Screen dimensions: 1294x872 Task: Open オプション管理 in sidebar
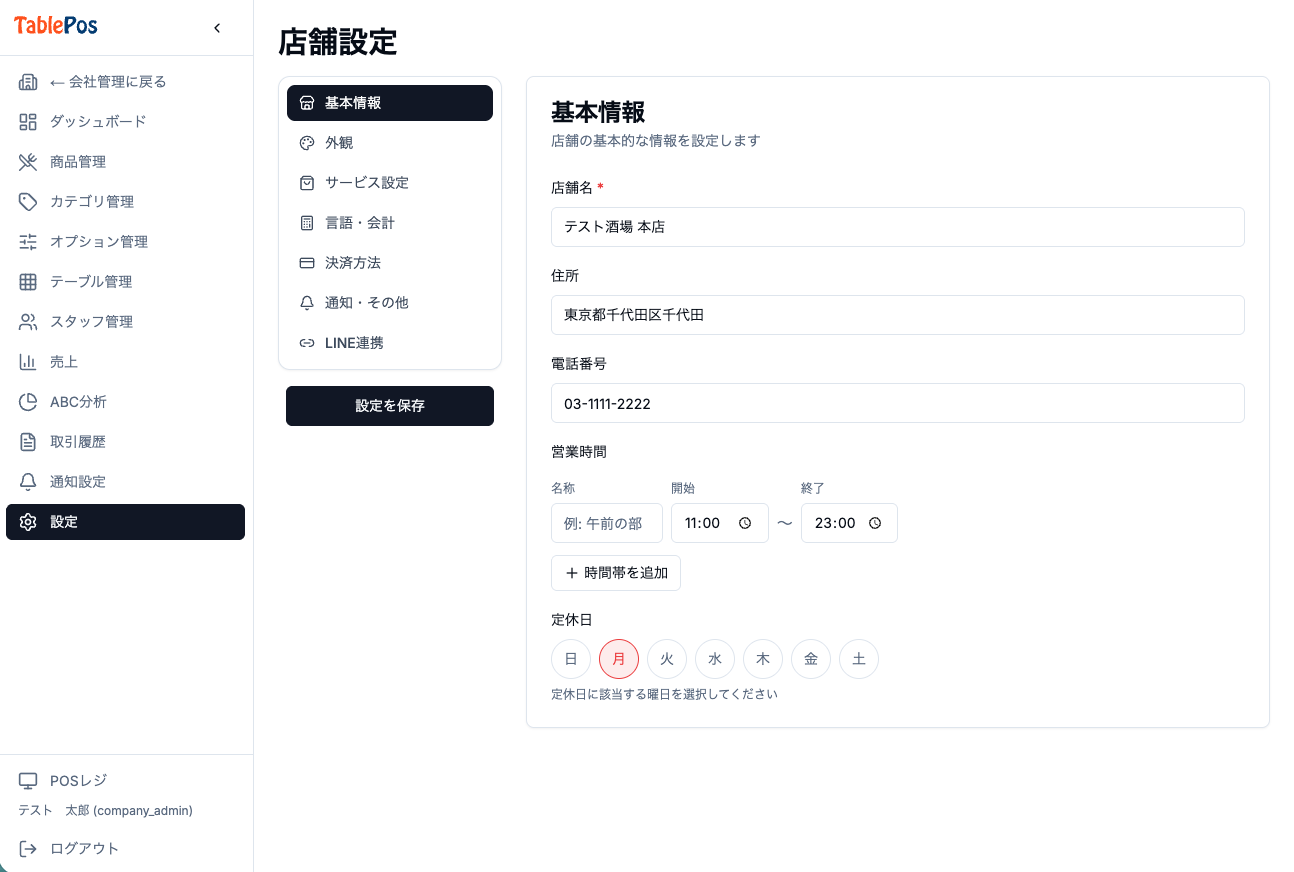click(125, 242)
